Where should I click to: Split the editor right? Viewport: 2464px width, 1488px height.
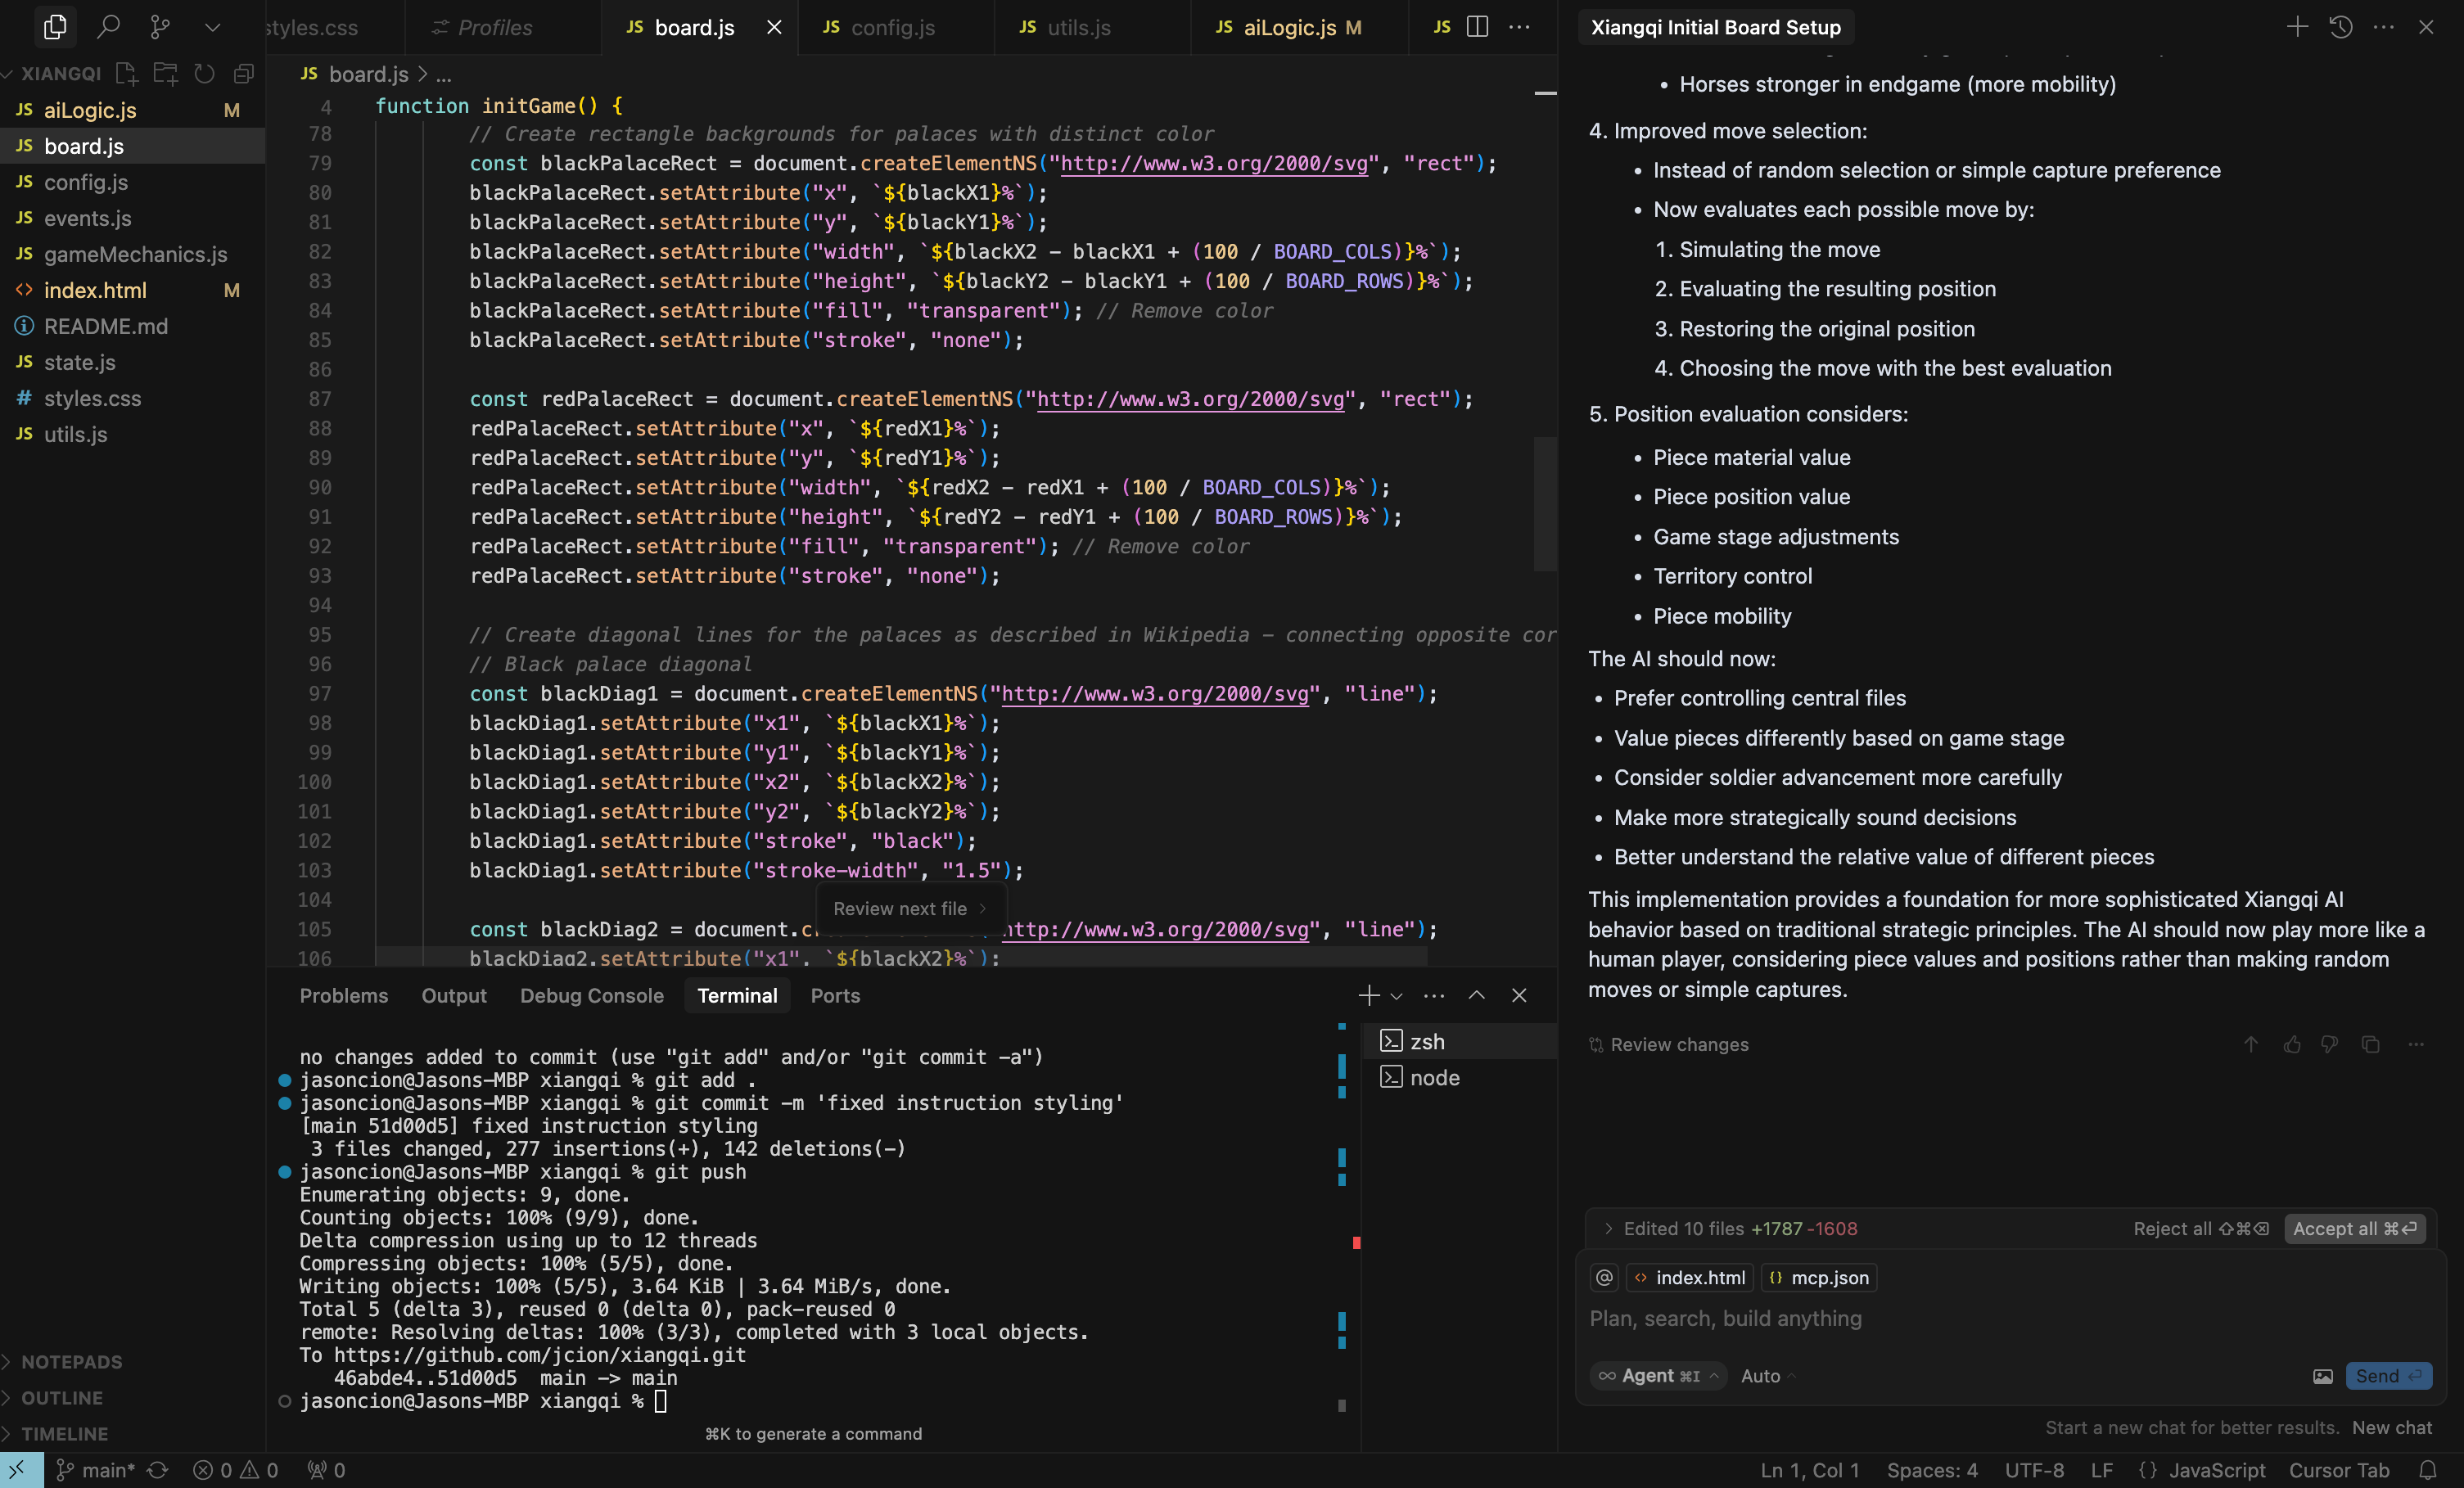pyautogui.click(x=1477, y=27)
